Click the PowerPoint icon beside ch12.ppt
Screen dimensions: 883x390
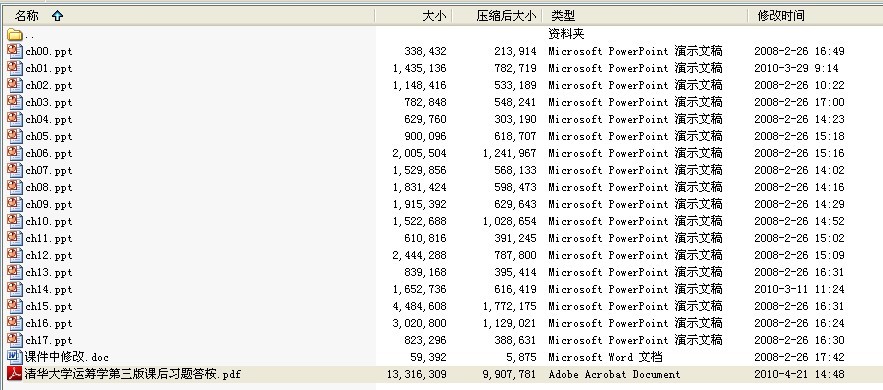coord(15,254)
